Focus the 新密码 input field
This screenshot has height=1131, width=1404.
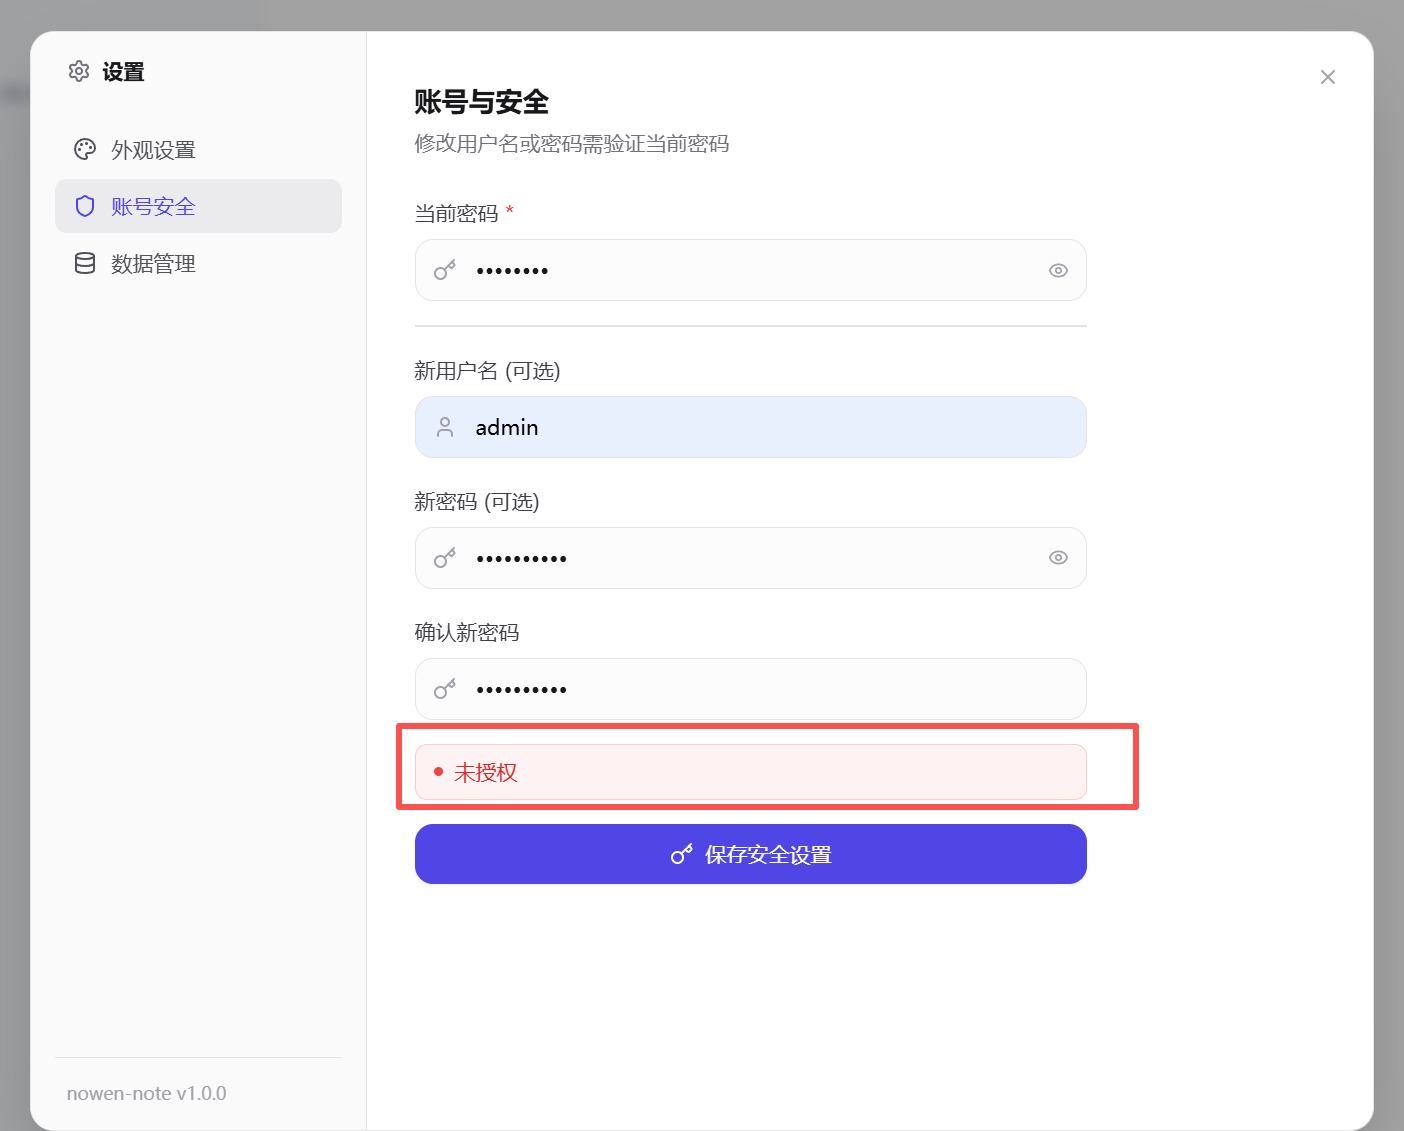pos(750,558)
